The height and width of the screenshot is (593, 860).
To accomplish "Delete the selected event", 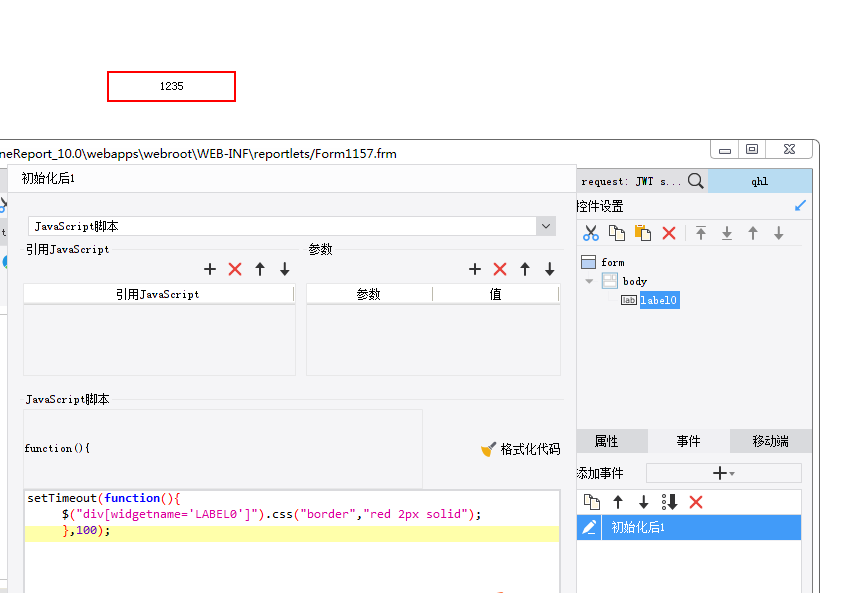I will [x=696, y=502].
